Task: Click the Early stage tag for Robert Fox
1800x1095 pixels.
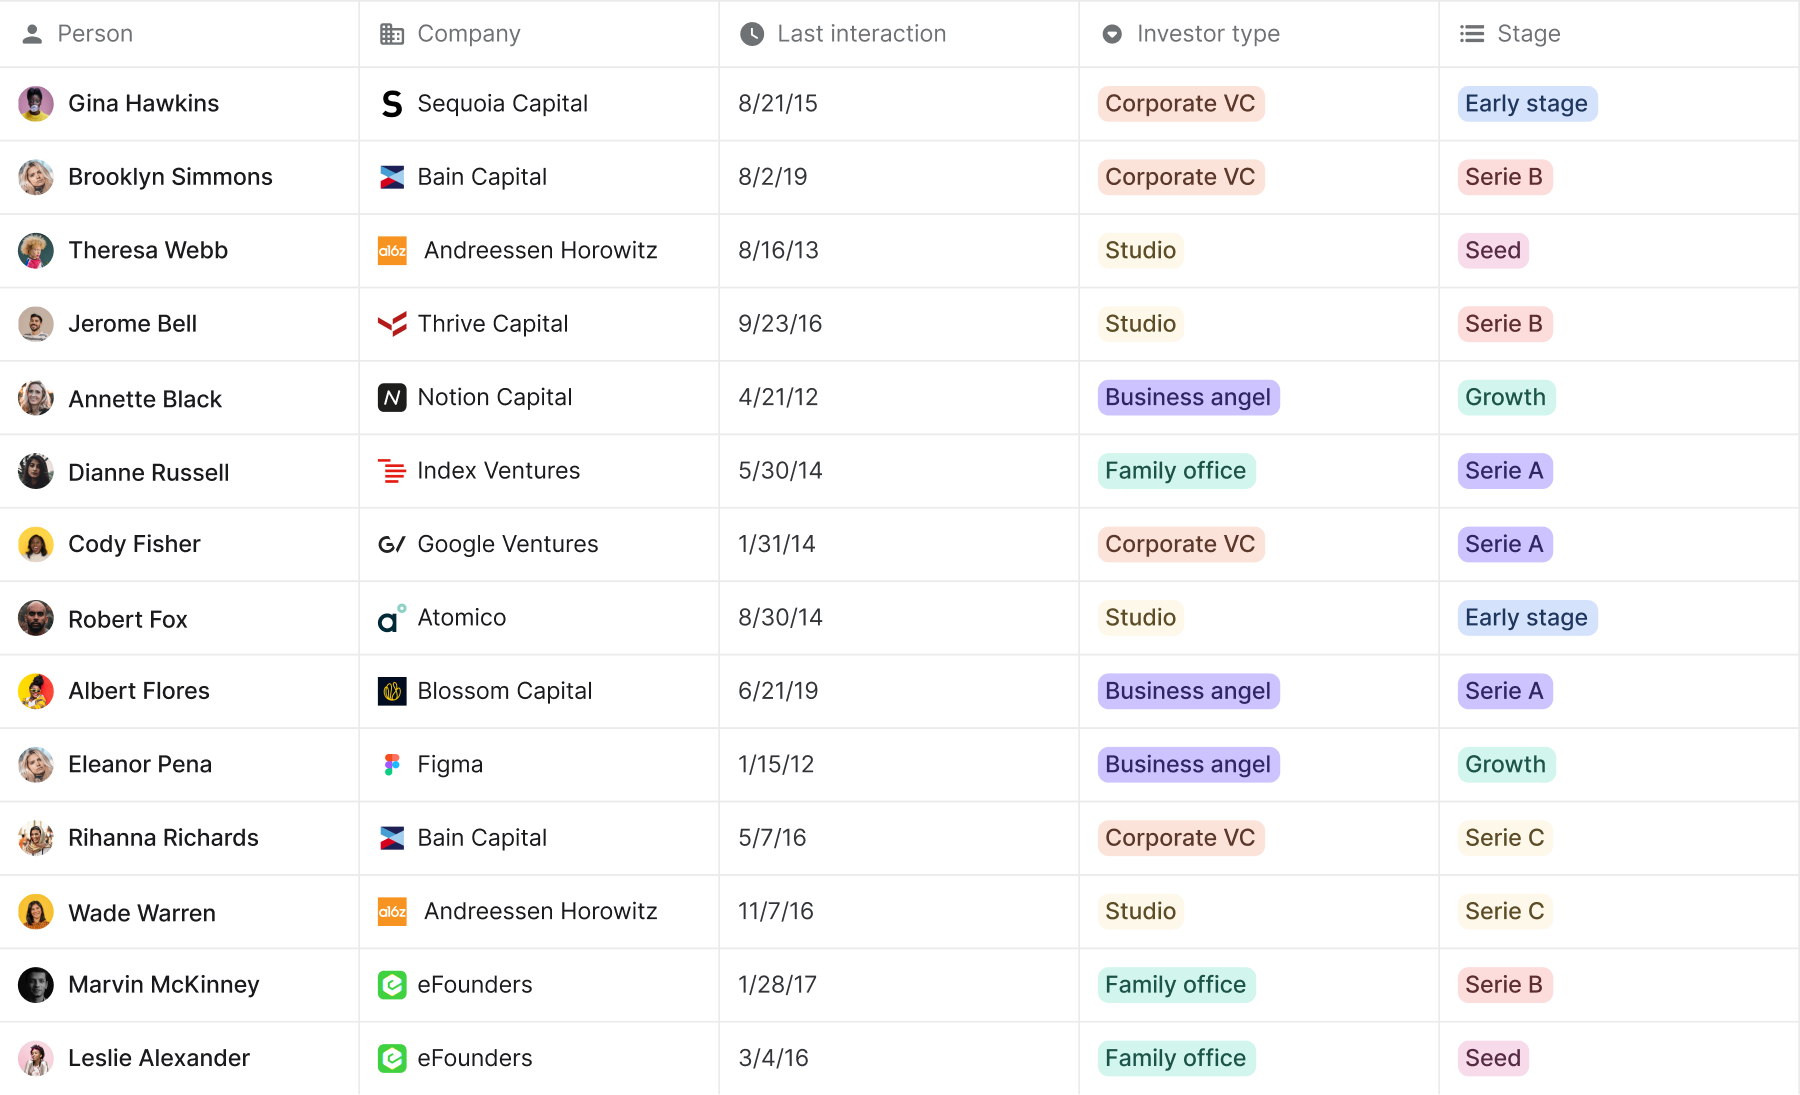Action: [1527, 618]
